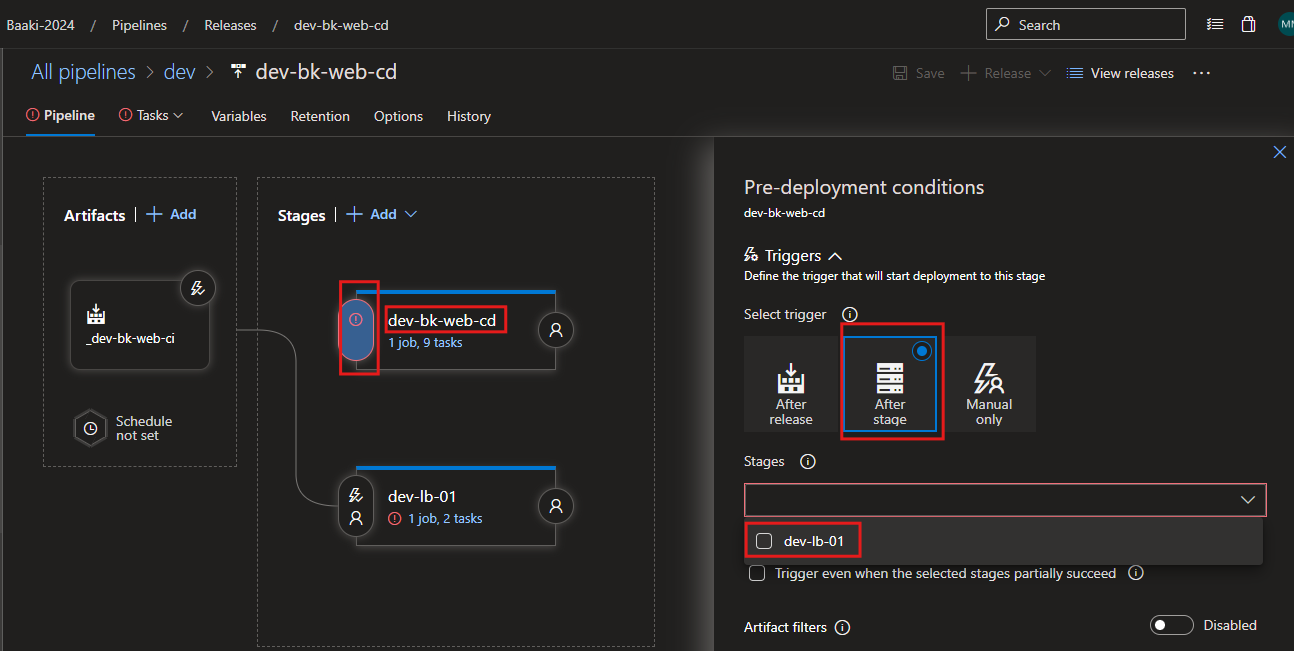Collapse the Triggers section
This screenshot has height=651, width=1294.
pos(835,256)
